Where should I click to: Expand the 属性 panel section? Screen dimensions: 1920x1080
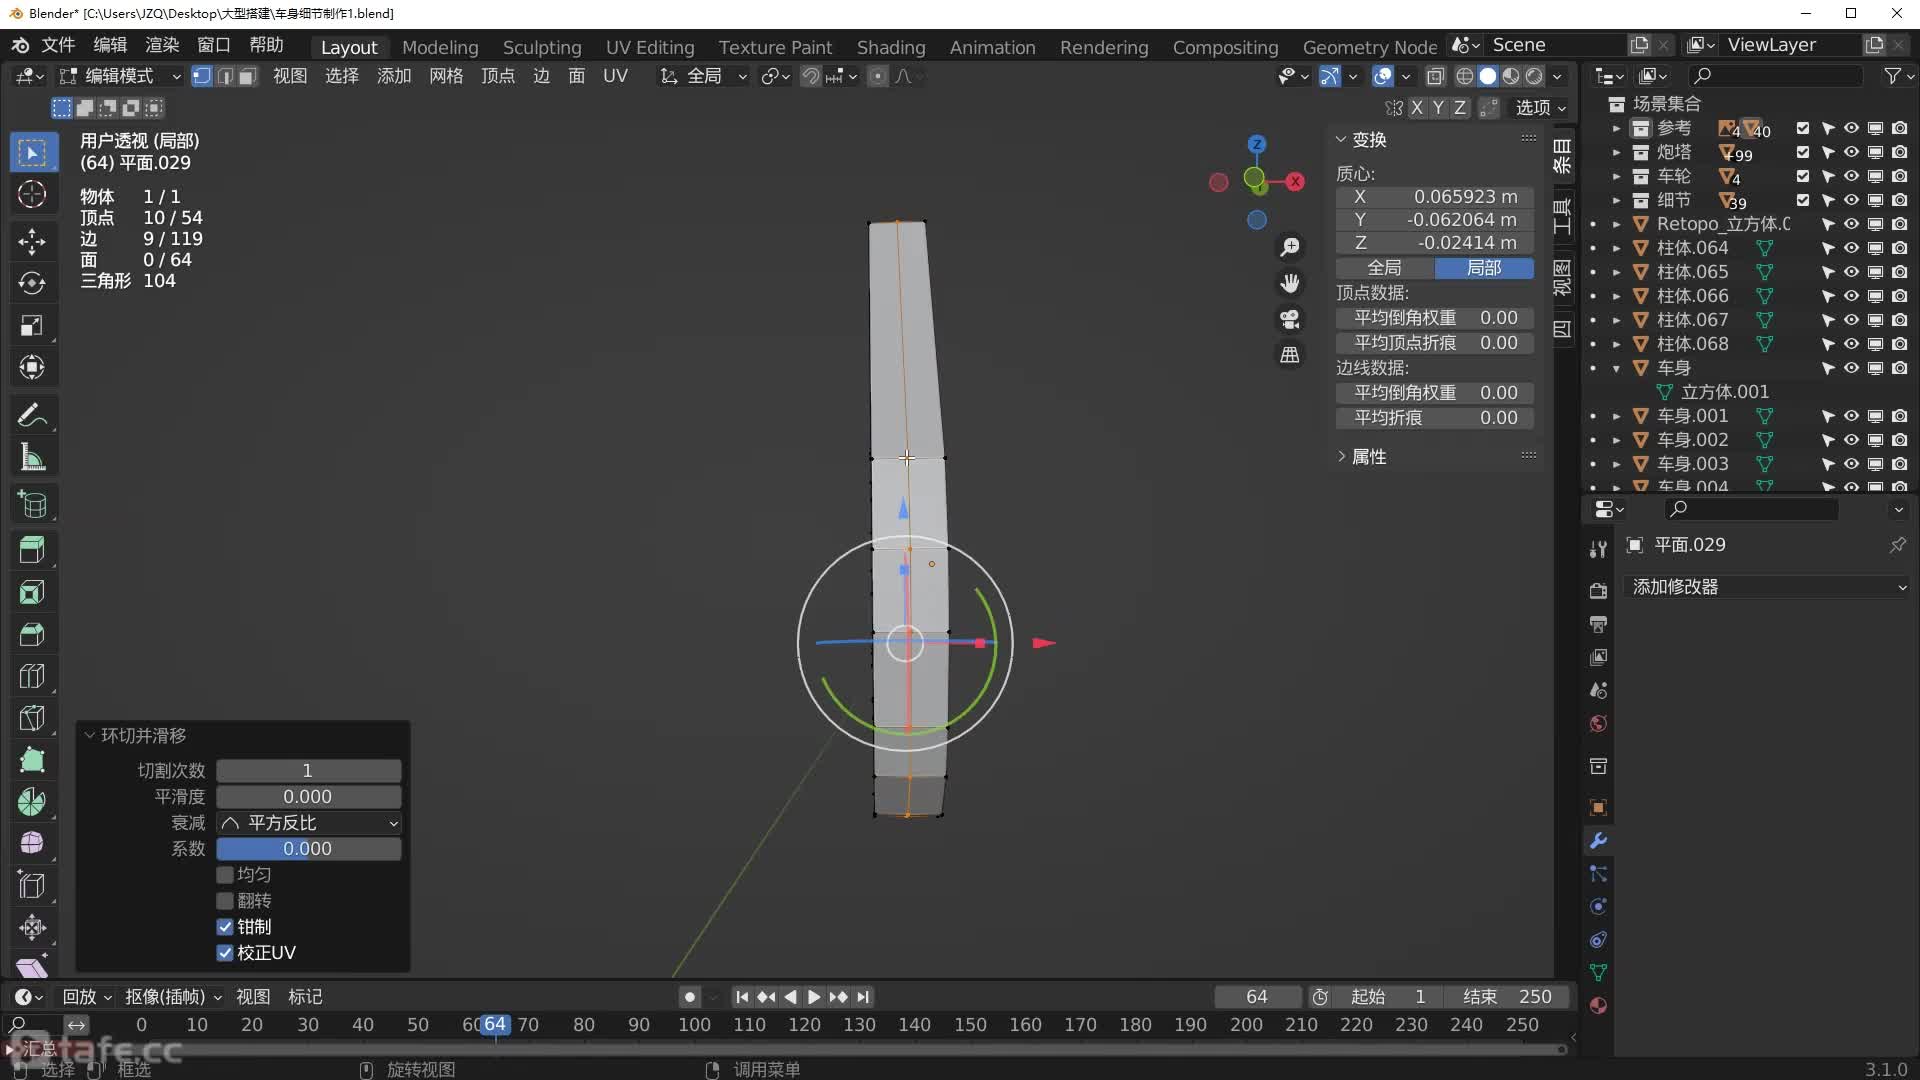(x=1368, y=457)
